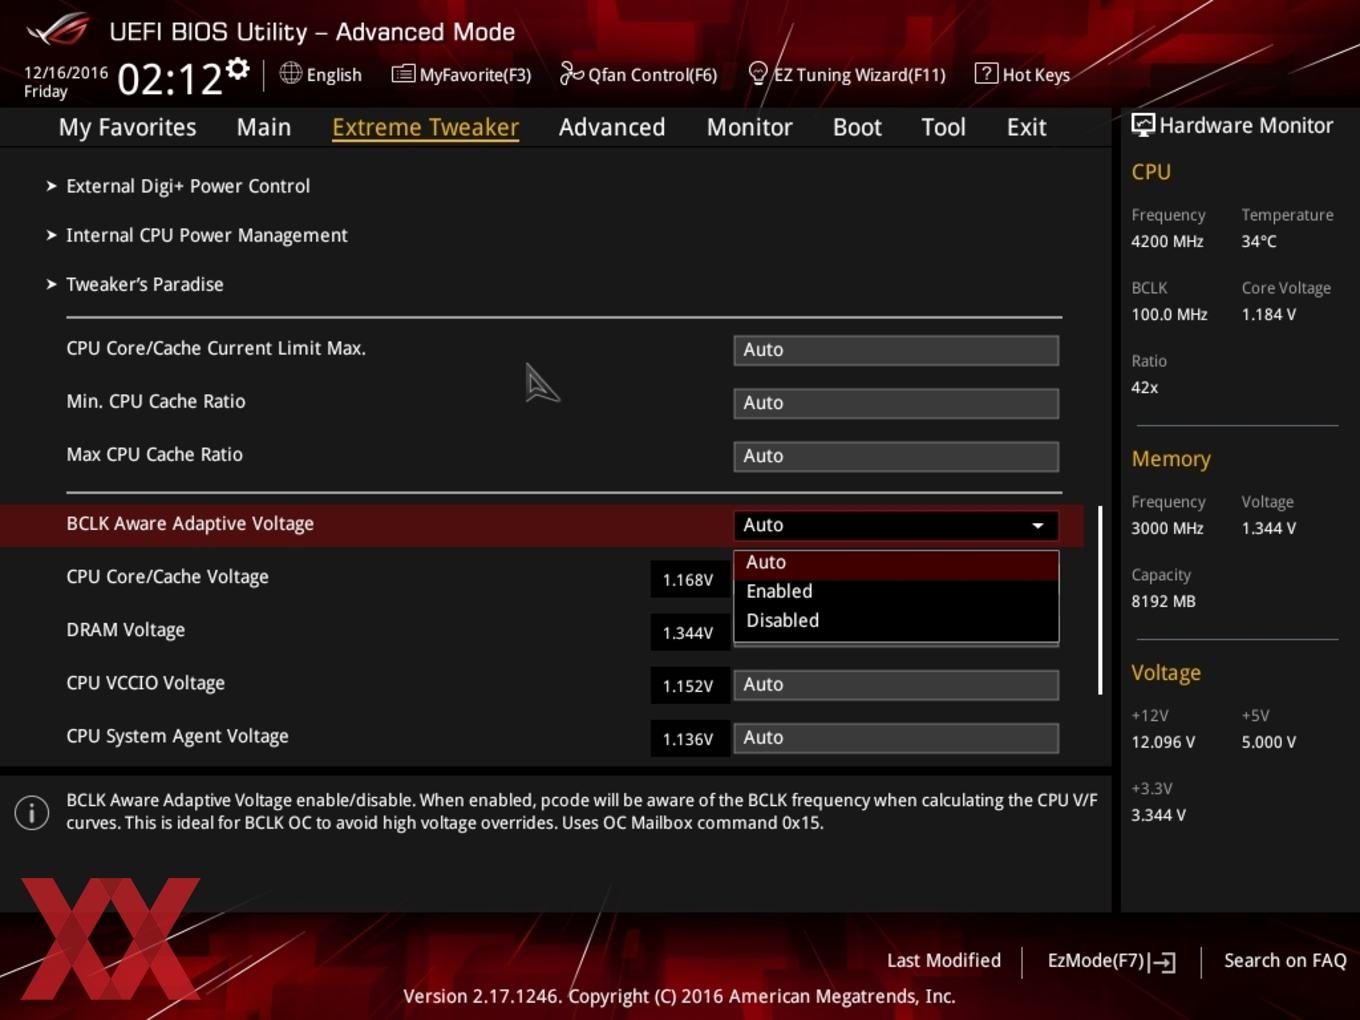Click the 02:12 clock time
1360x1020 pixels.
(x=170, y=79)
